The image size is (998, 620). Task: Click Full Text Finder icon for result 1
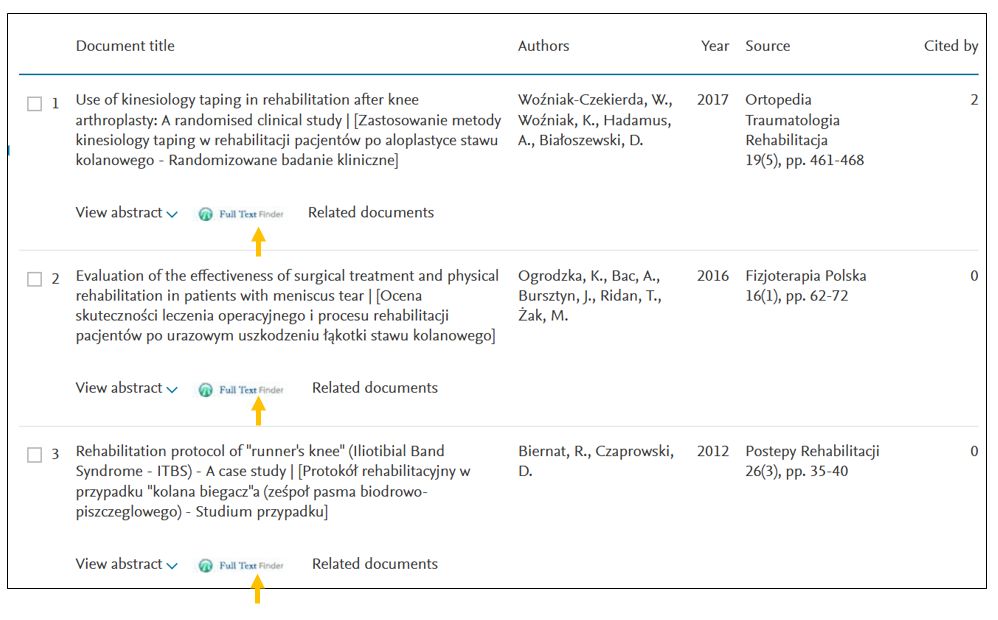[241, 214]
